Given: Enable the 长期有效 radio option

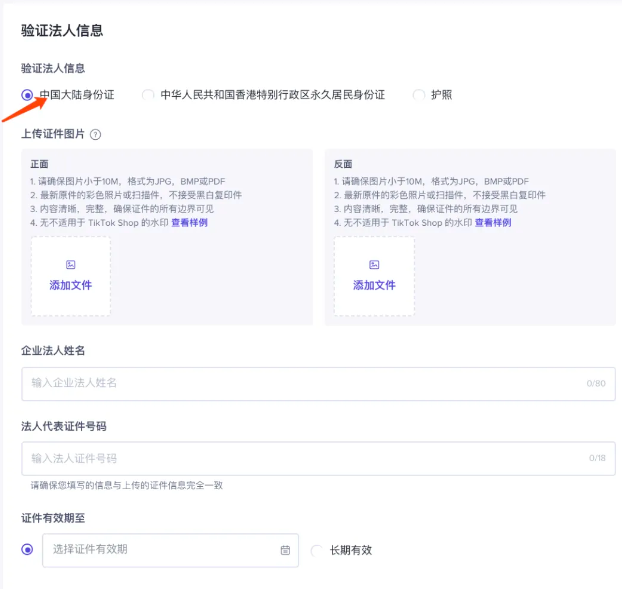Looking at the screenshot, I should point(317,550).
